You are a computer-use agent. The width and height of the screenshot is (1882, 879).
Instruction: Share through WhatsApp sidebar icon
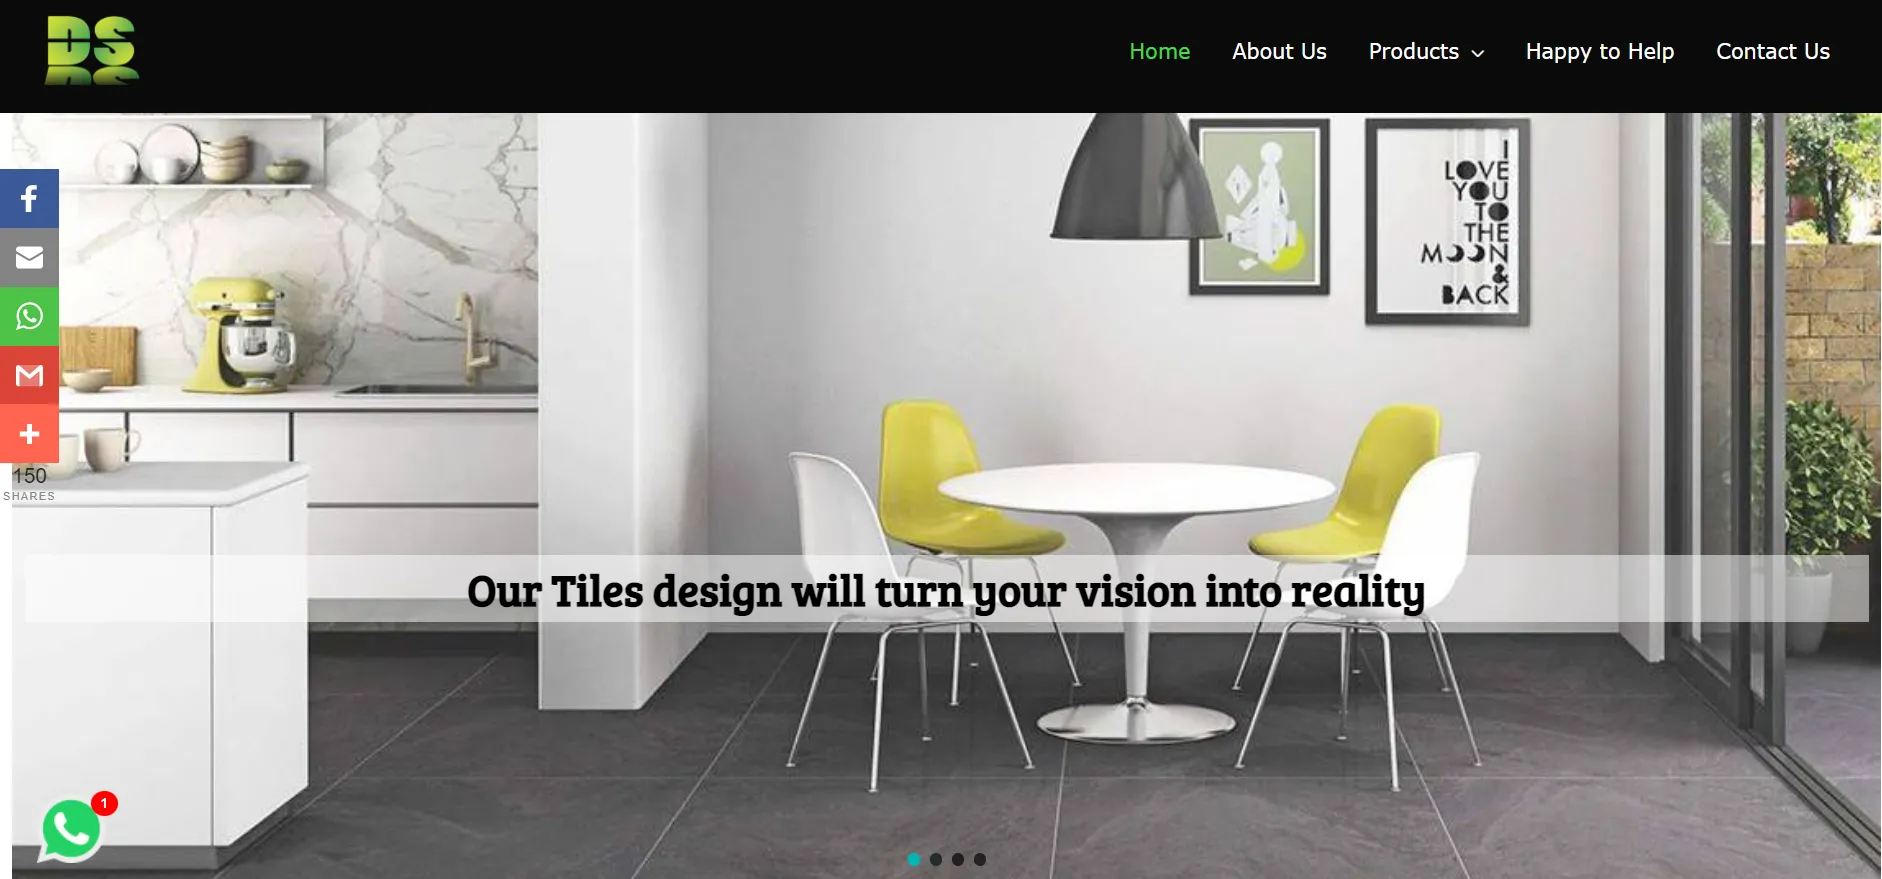click(29, 316)
